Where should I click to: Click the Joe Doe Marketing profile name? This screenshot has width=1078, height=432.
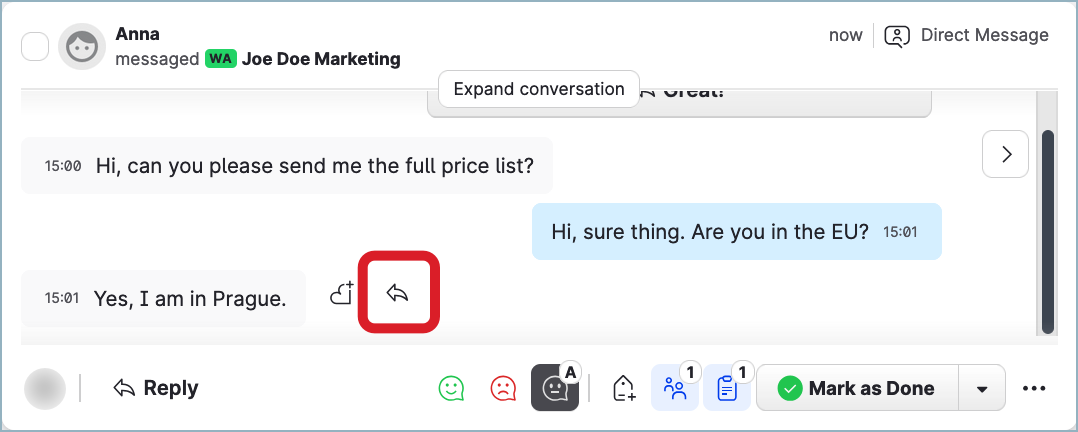tap(321, 59)
